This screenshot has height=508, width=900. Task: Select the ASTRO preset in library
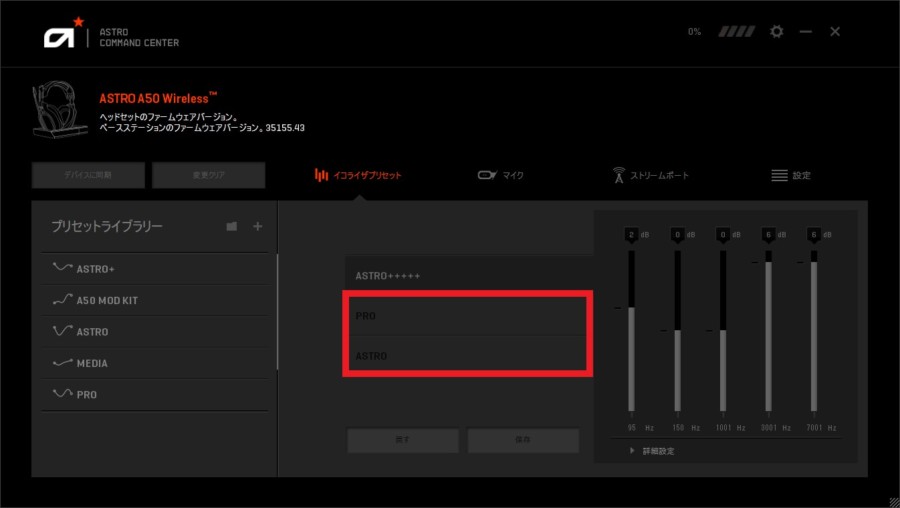pos(155,332)
